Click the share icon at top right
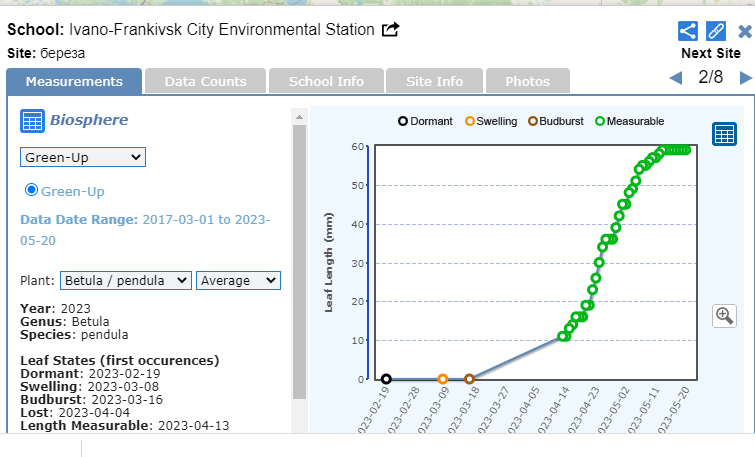Image resolution: width=755 pixels, height=457 pixels. pyautogui.click(x=688, y=31)
